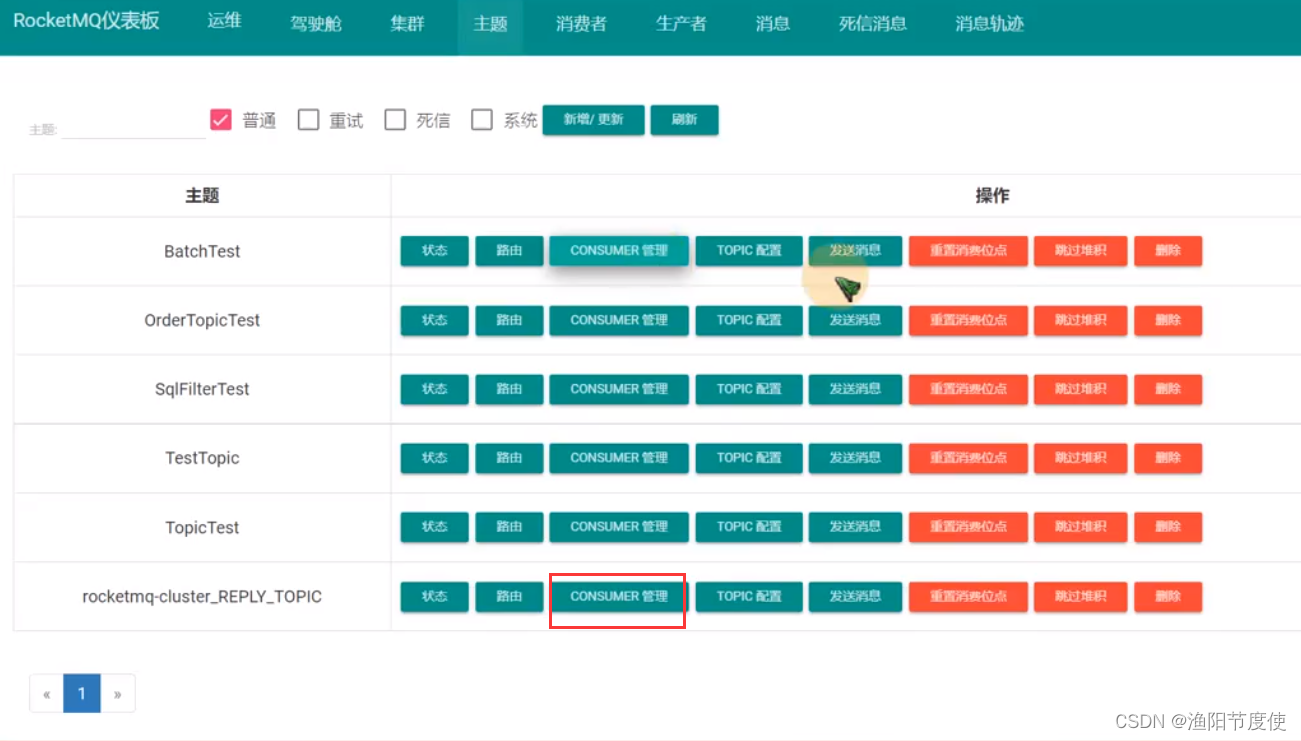Open TOPIC 配置 for TestTopic
The width and height of the screenshot is (1301, 741).
click(x=749, y=458)
